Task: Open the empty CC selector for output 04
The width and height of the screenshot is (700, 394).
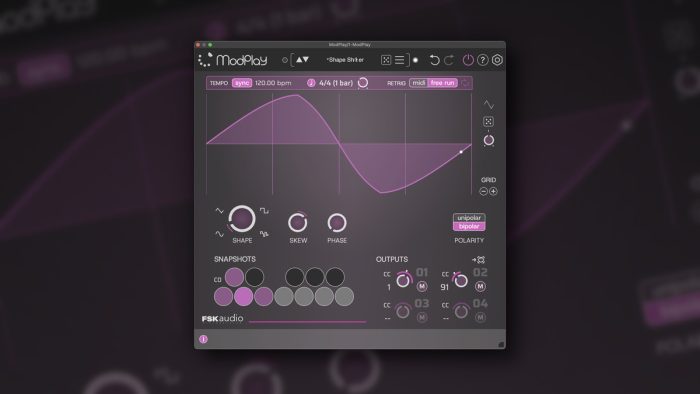Action: pos(446,318)
